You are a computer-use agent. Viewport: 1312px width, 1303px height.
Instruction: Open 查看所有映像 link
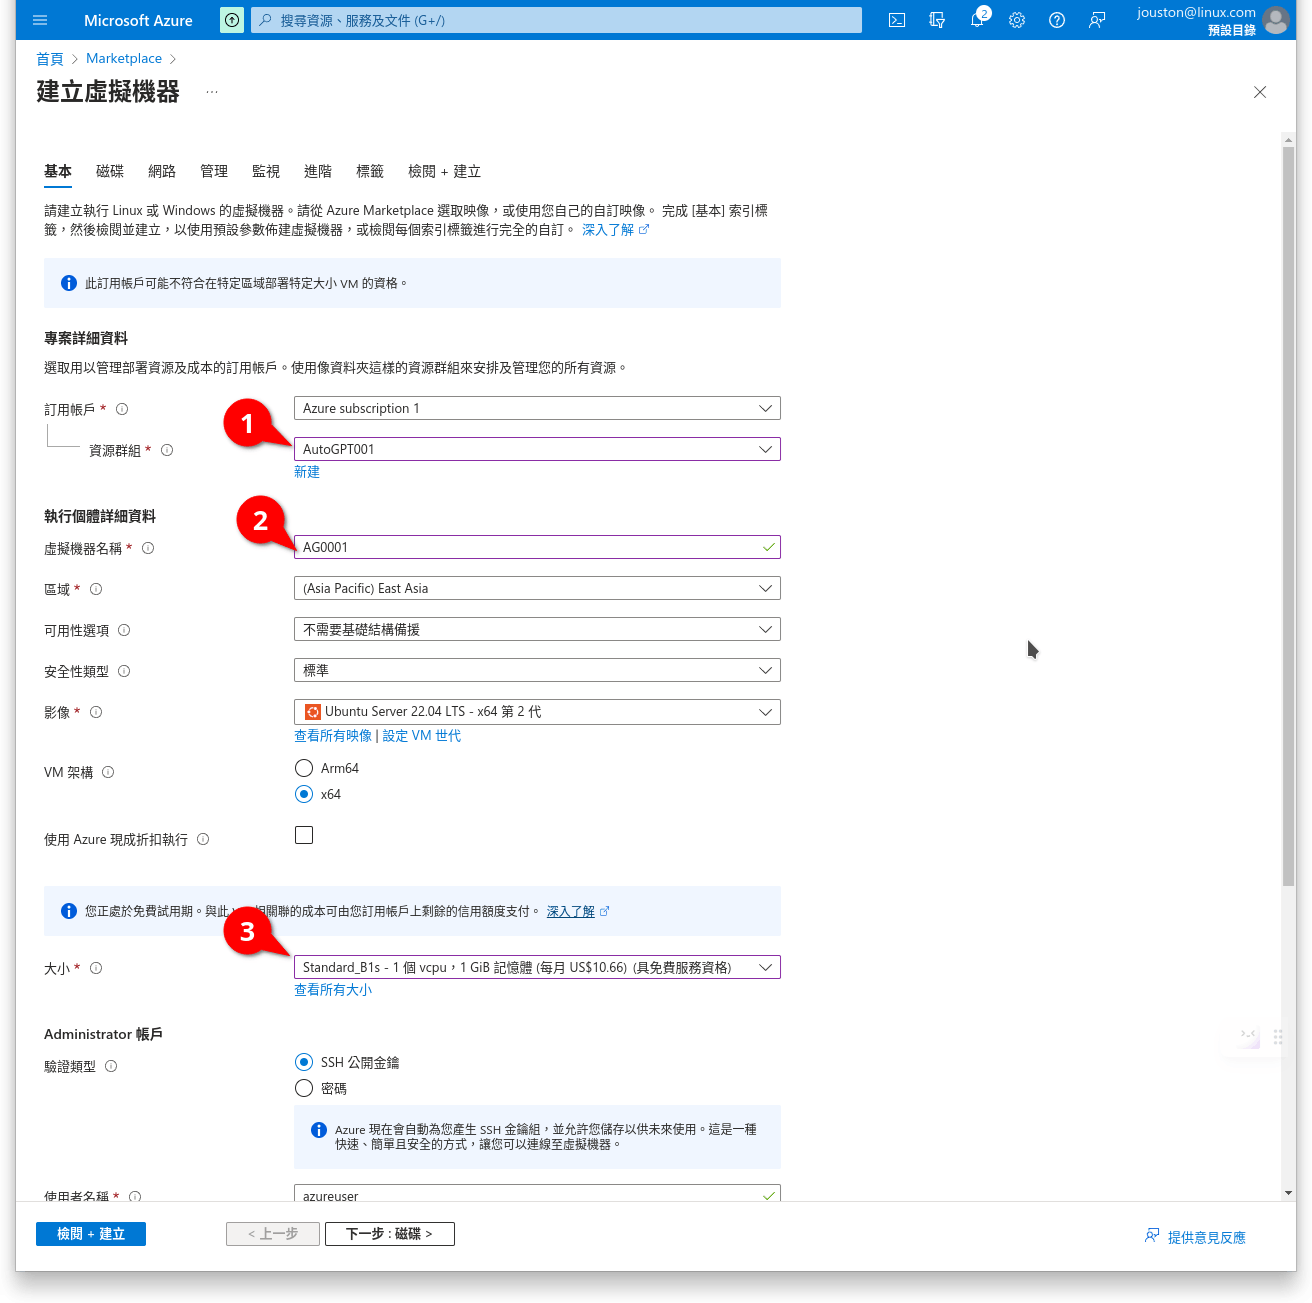click(x=333, y=736)
